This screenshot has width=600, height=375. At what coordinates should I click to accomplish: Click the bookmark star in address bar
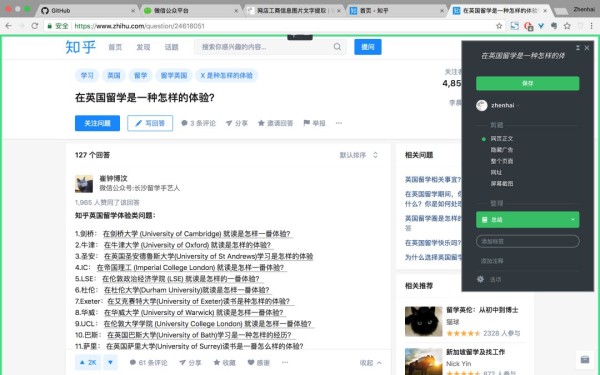(499, 26)
